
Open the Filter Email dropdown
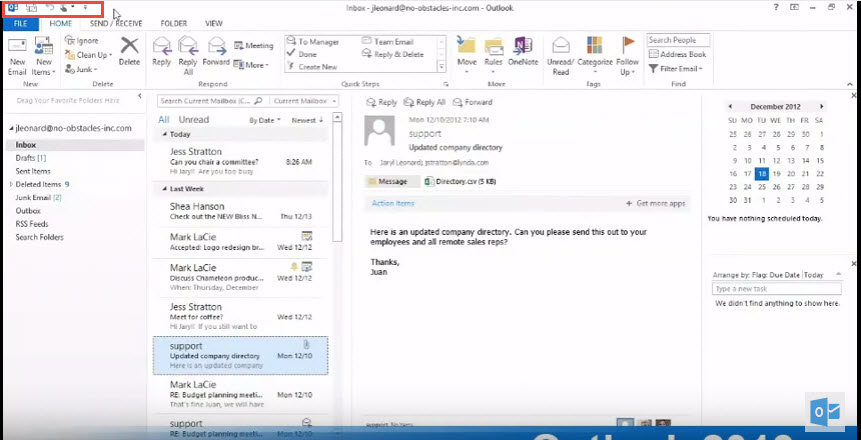point(675,69)
